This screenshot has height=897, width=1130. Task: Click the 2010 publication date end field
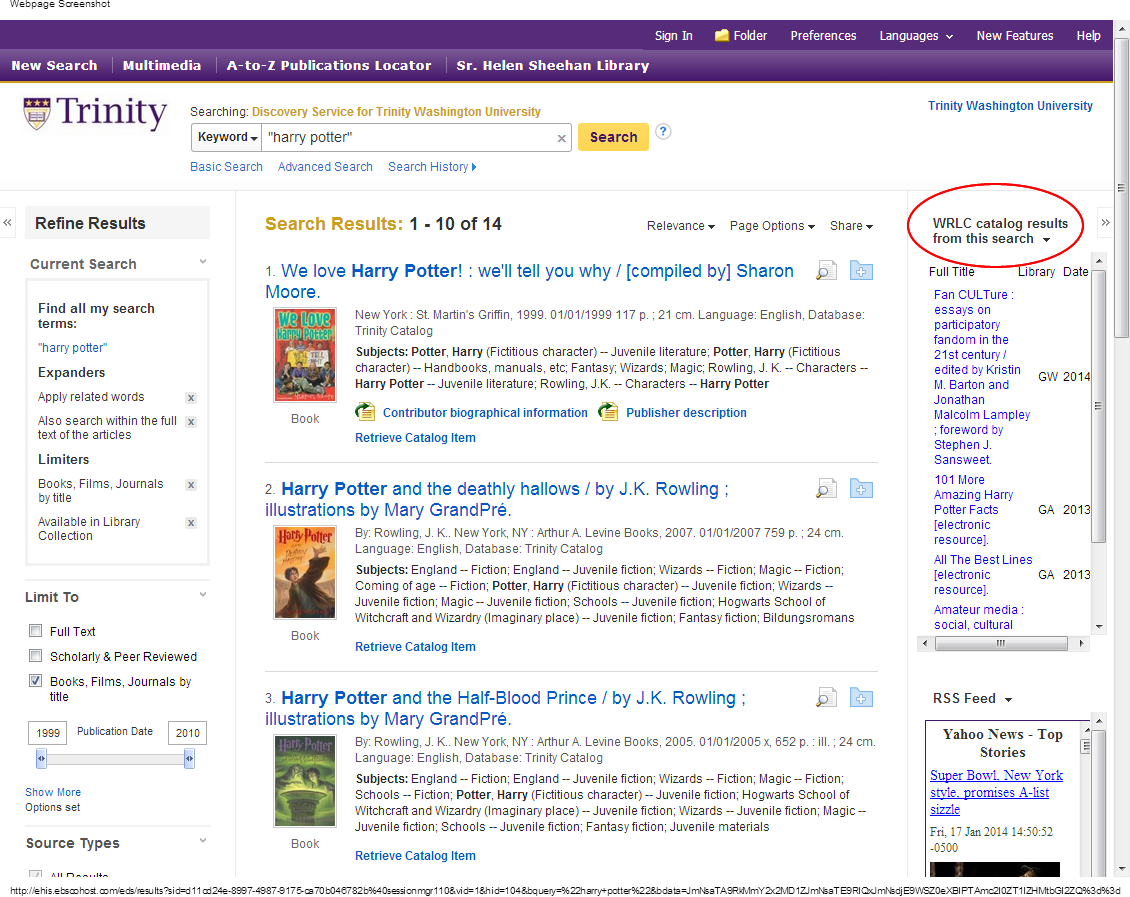187,733
